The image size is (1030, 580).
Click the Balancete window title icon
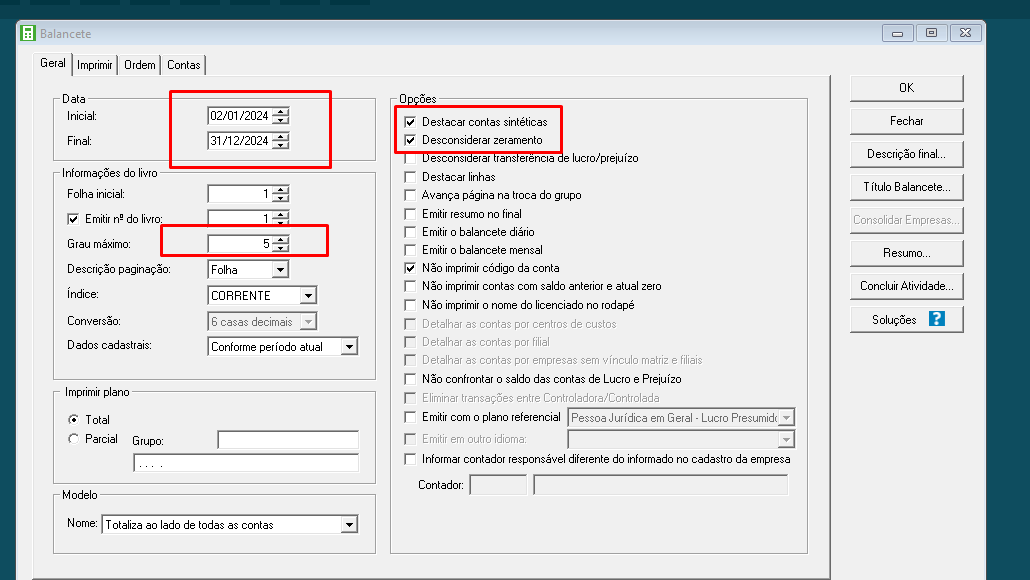pos(28,33)
